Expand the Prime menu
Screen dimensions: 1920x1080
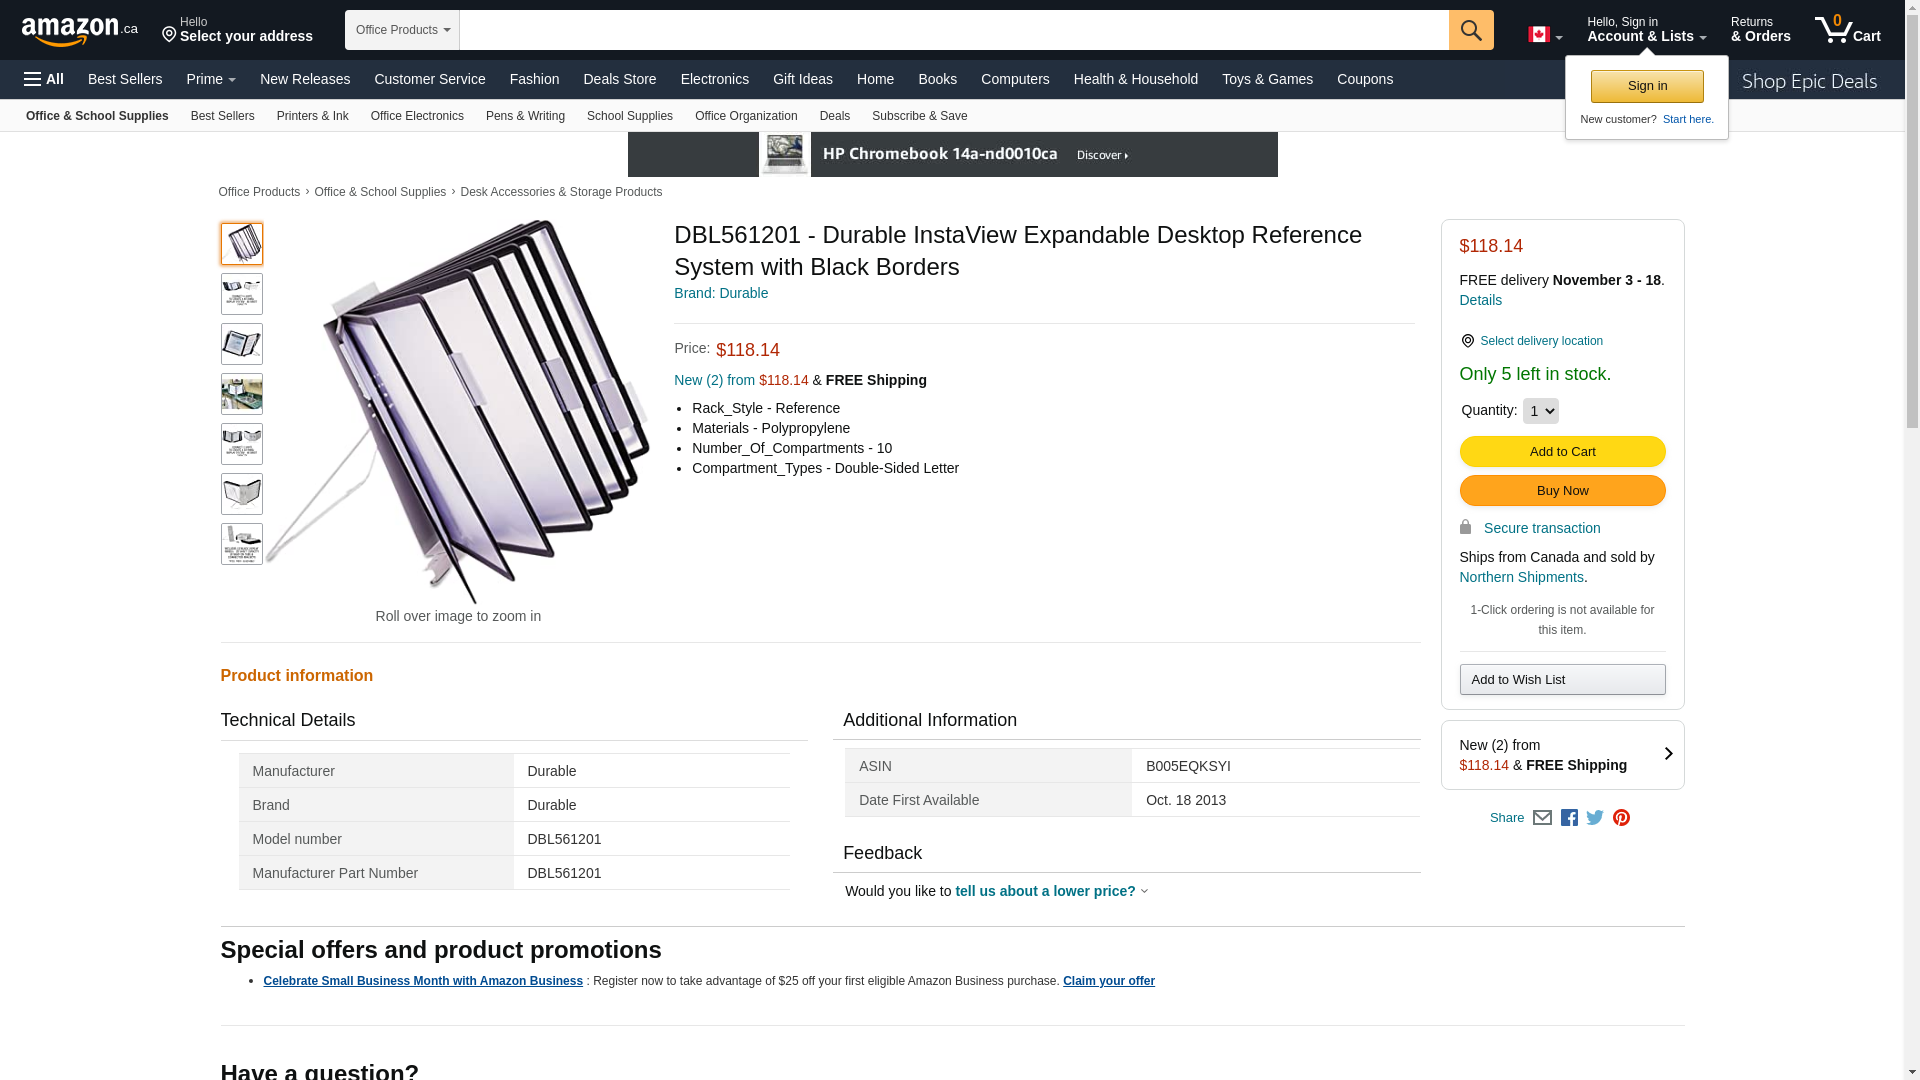click(211, 79)
